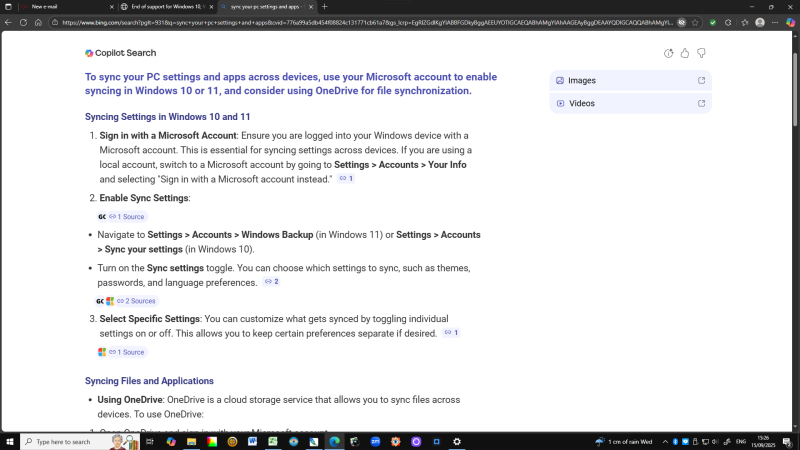The image size is (800, 450).
Task: Click the citation link 1 after Microsoft account paragraph
Action: pyautogui.click(x=346, y=179)
